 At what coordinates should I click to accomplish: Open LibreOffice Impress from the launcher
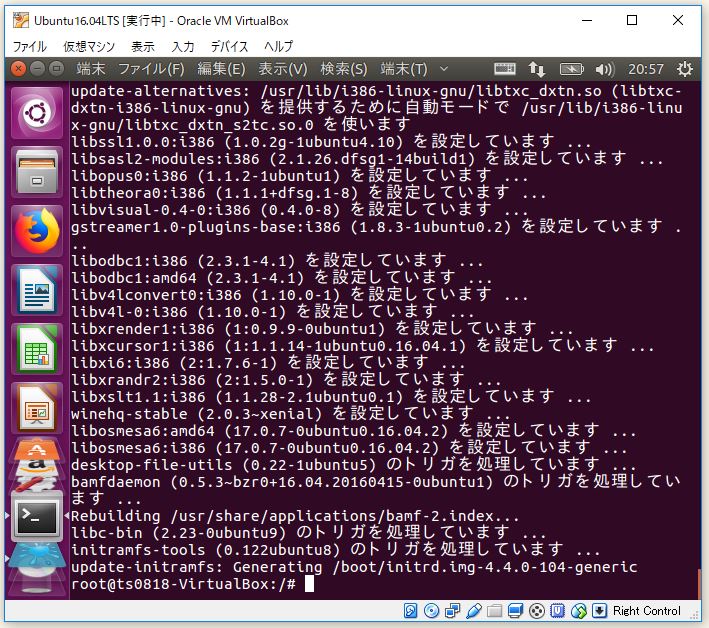click(x=37, y=408)
